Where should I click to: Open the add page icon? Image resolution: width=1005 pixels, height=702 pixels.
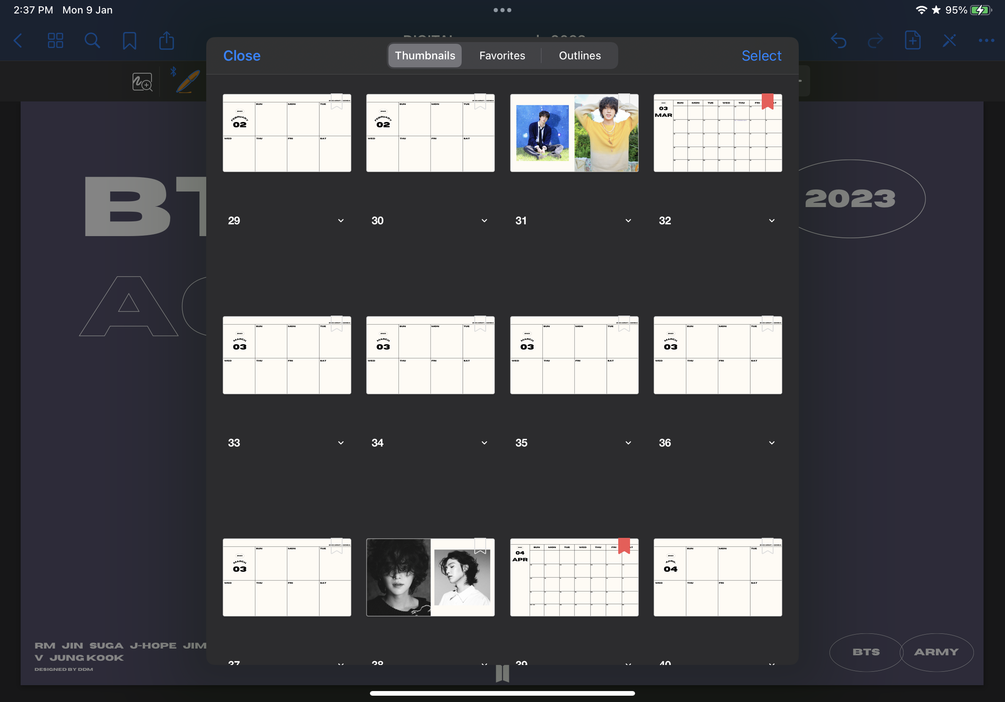tap(913, 40)
